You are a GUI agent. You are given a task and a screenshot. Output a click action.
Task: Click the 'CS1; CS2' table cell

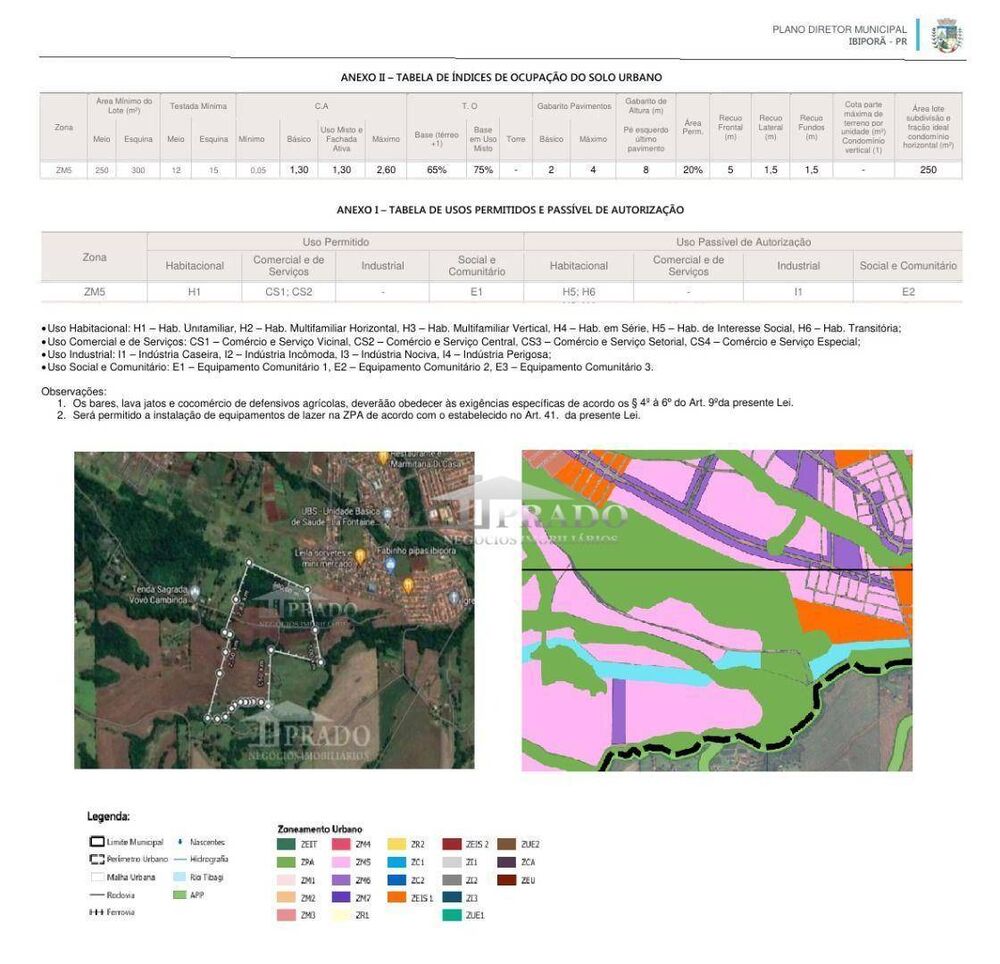click(289, 292)
